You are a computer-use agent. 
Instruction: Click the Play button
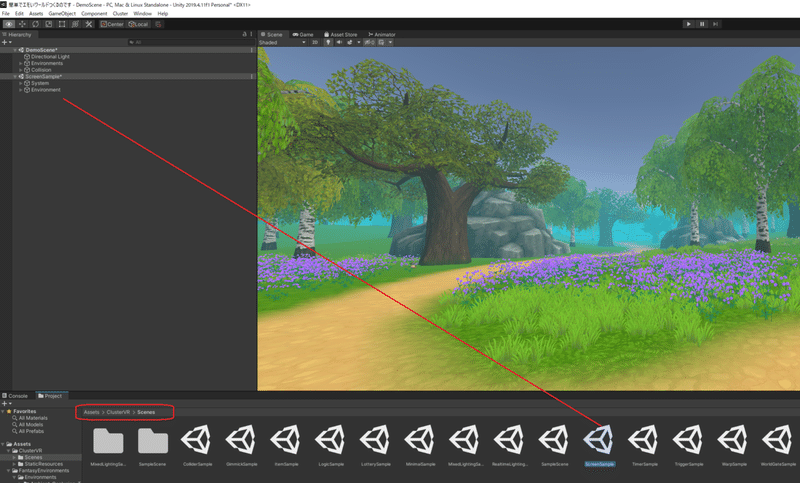tap(688, 24)
